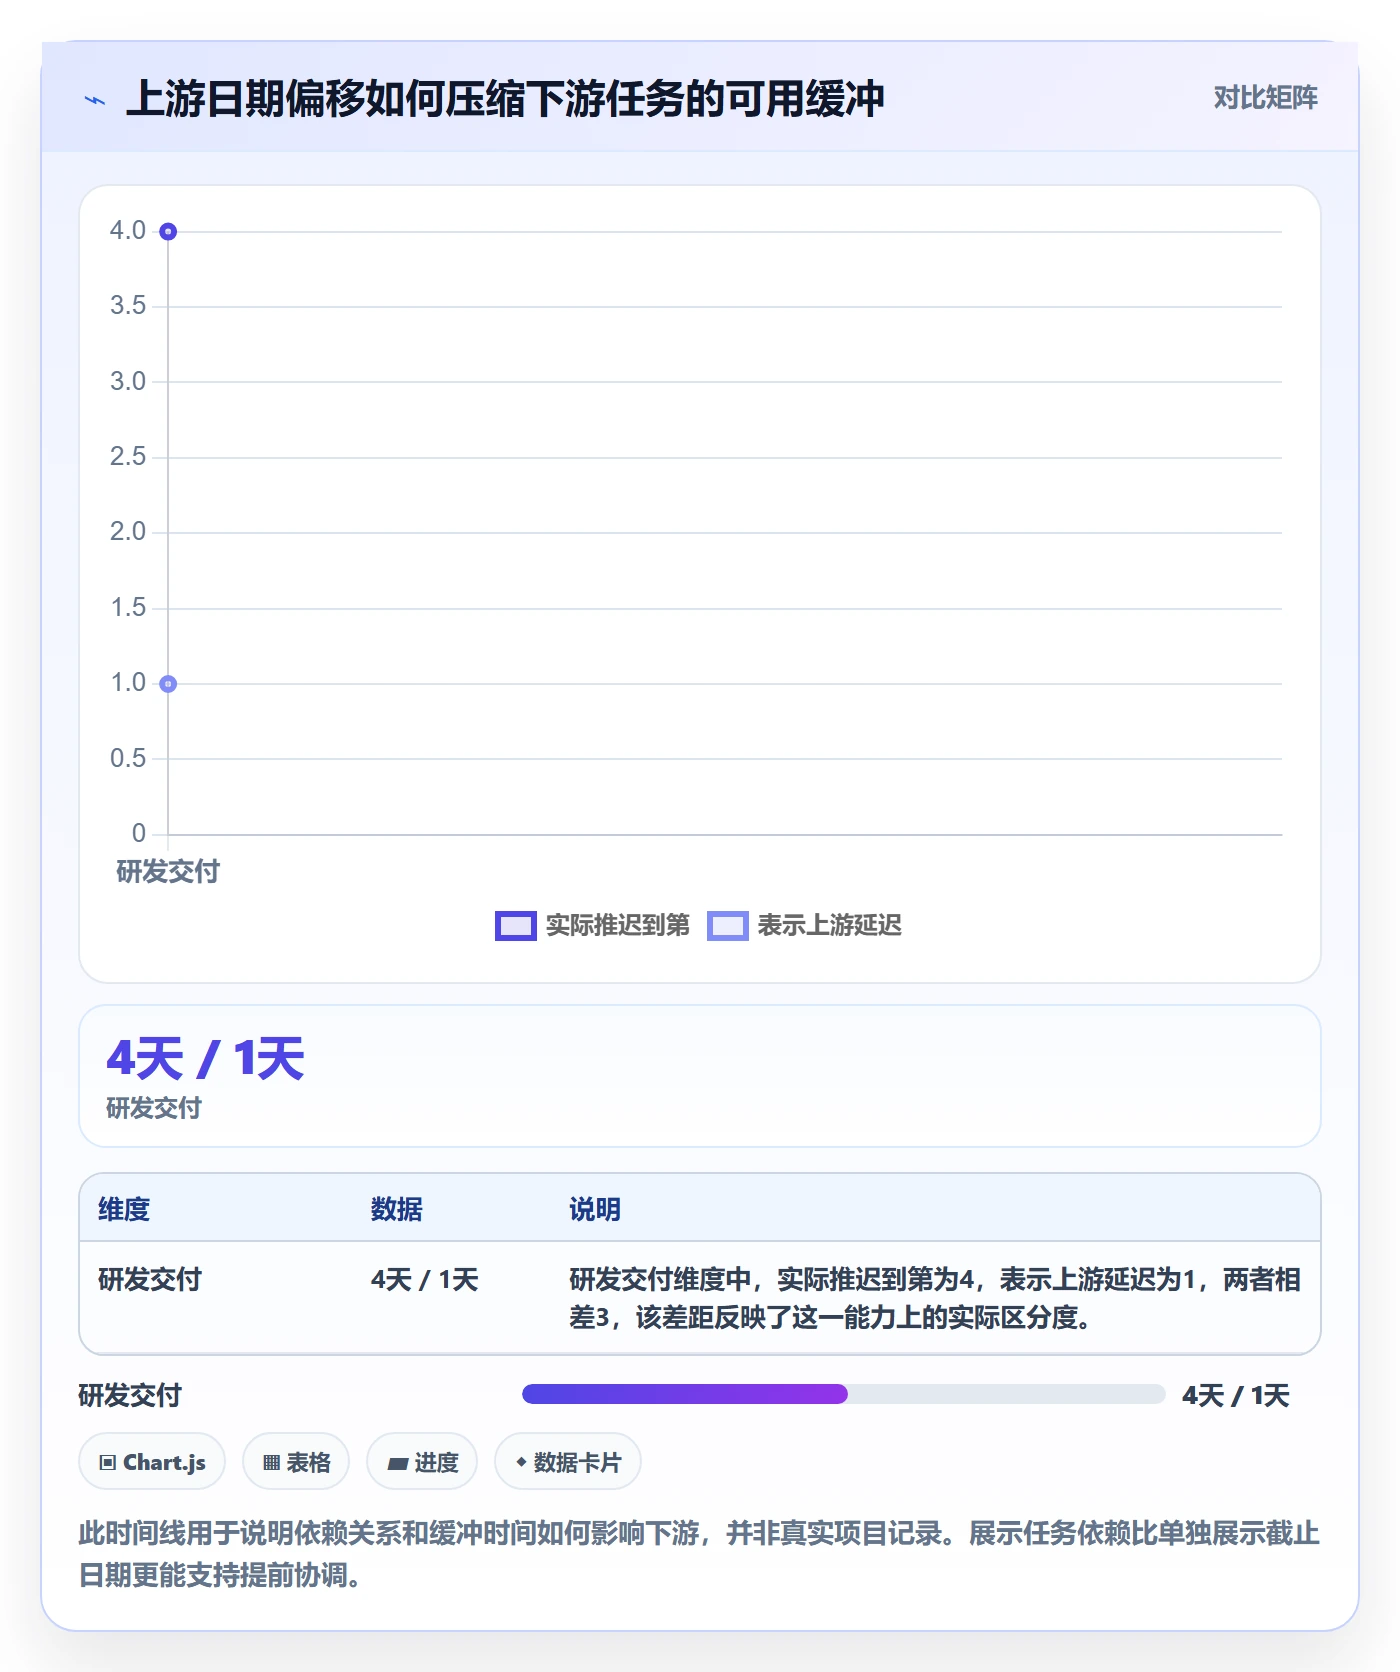Click the 2.0 y-axis tick label
The height and width of the screenshot is (1672, 1400).
[x=128, y=532]
